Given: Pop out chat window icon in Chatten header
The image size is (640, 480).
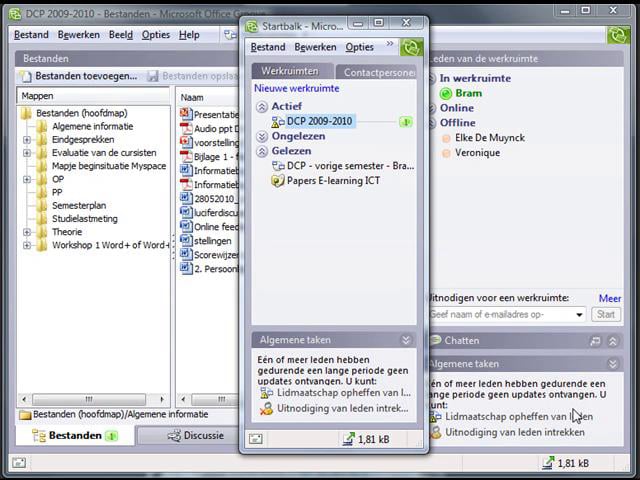Looking at the screenshot, I should click(x=596, y=341).
